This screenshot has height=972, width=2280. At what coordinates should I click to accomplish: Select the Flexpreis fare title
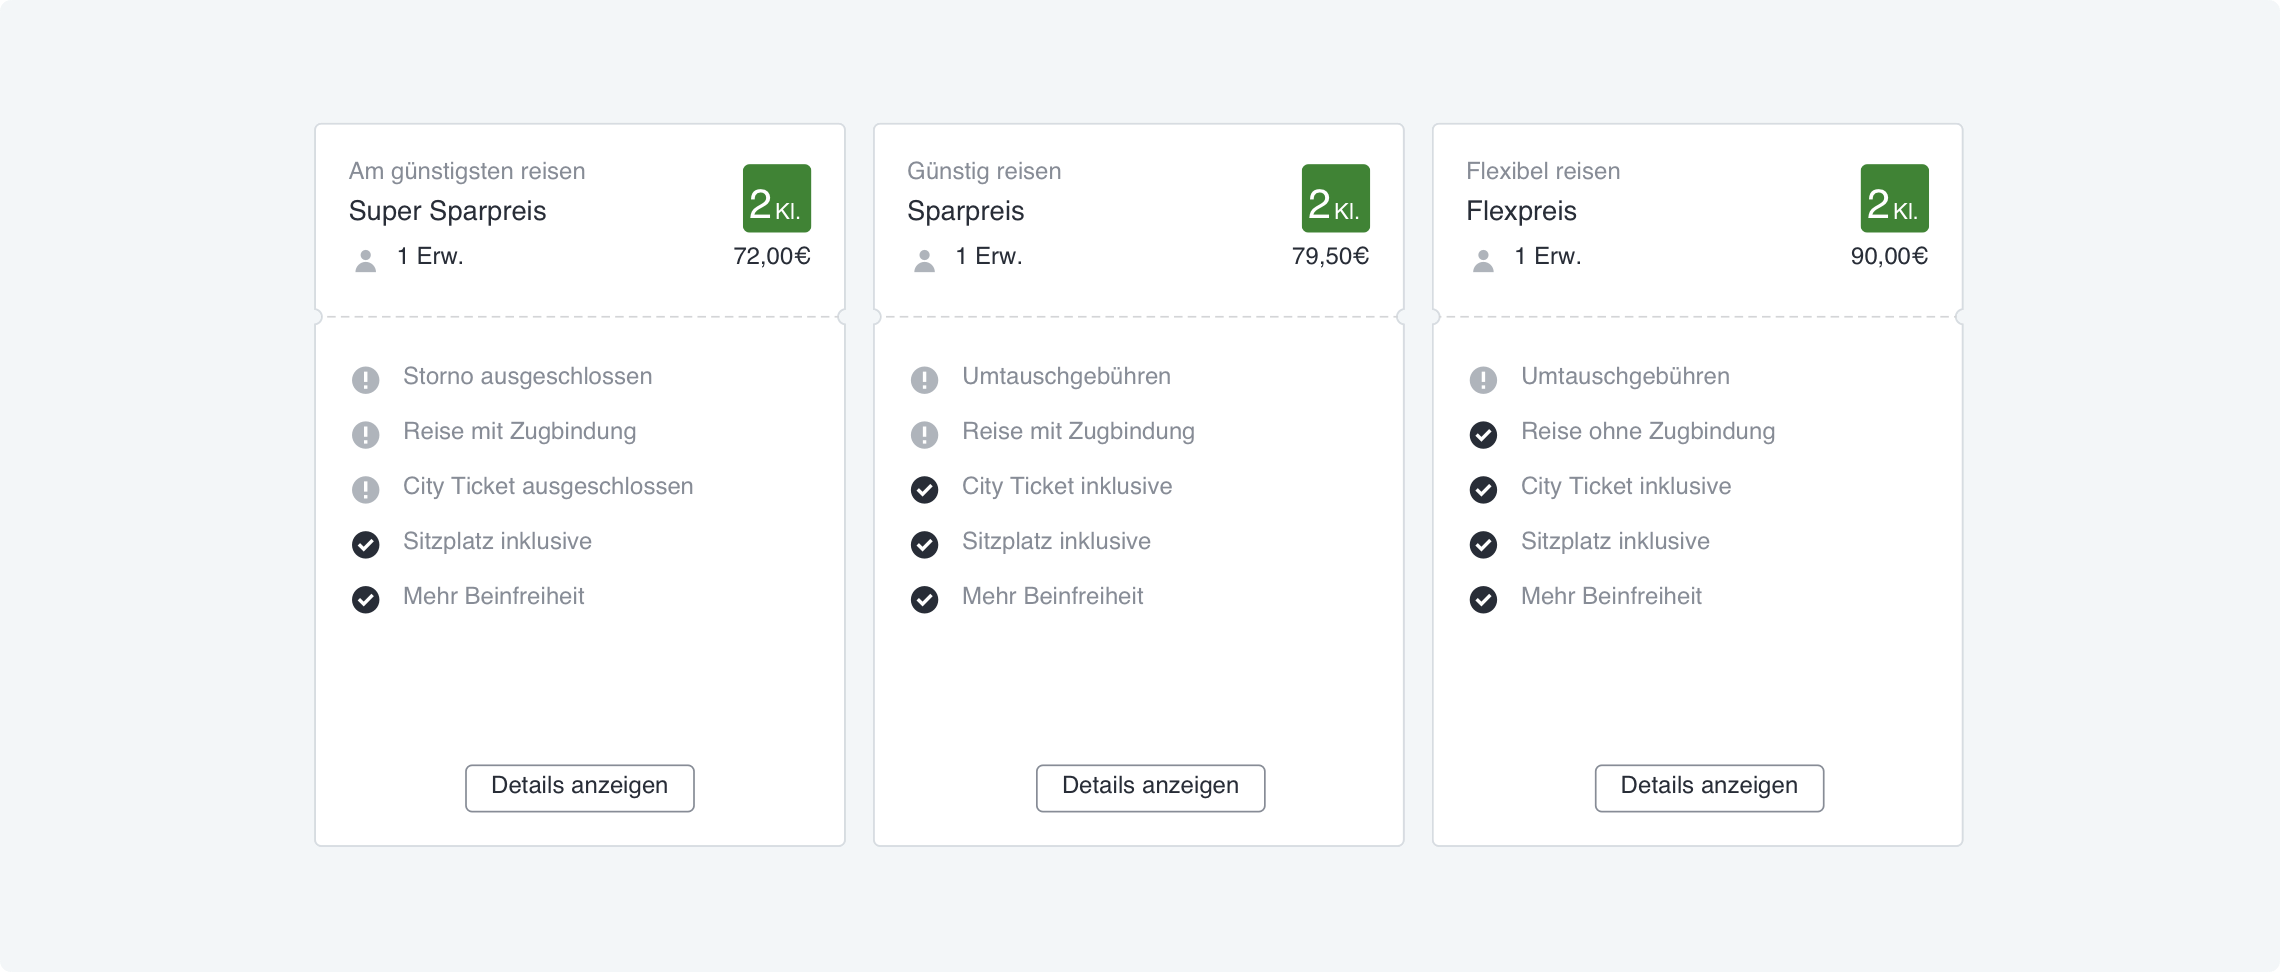tap(1521, 211)
